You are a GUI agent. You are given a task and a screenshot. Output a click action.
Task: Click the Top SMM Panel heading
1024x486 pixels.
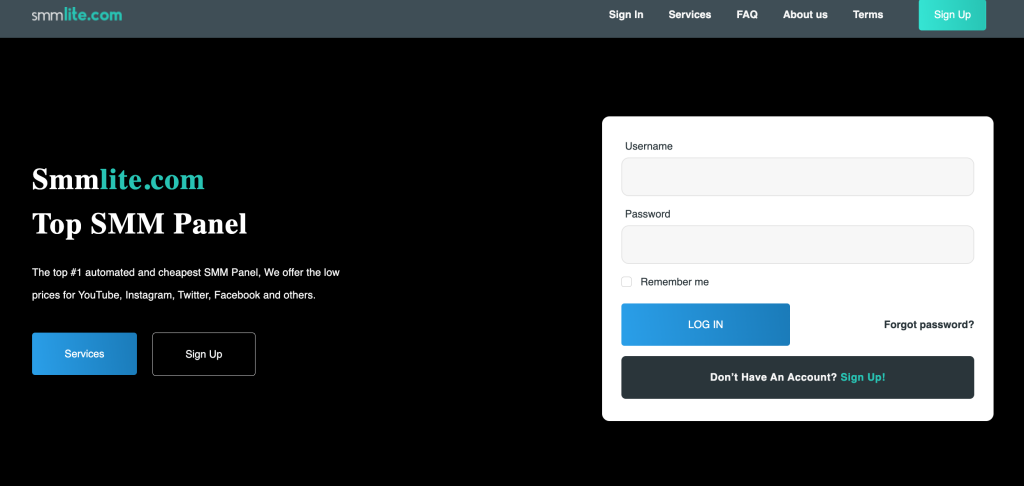pos(140,223)
